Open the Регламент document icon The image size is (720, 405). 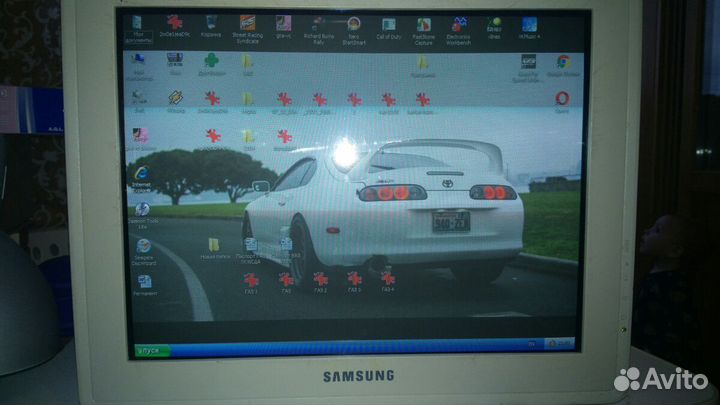(x=145, y=285)
